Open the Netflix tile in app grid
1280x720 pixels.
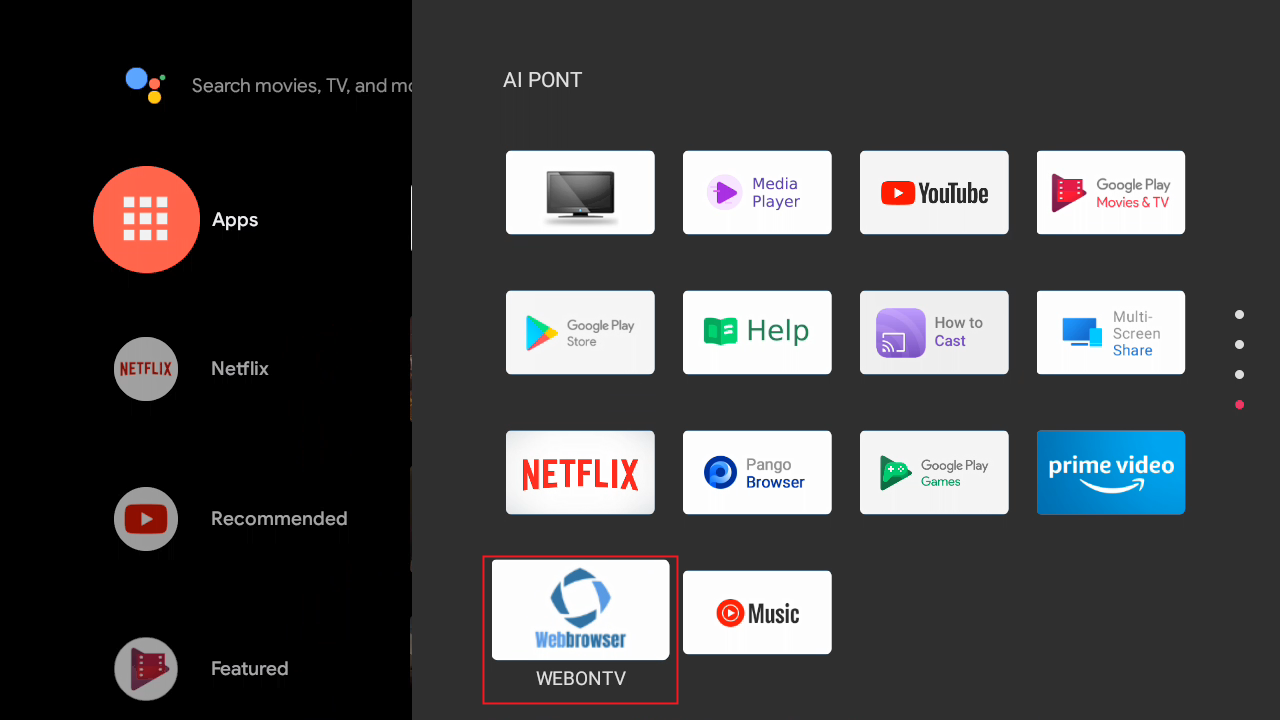point(580,473)
